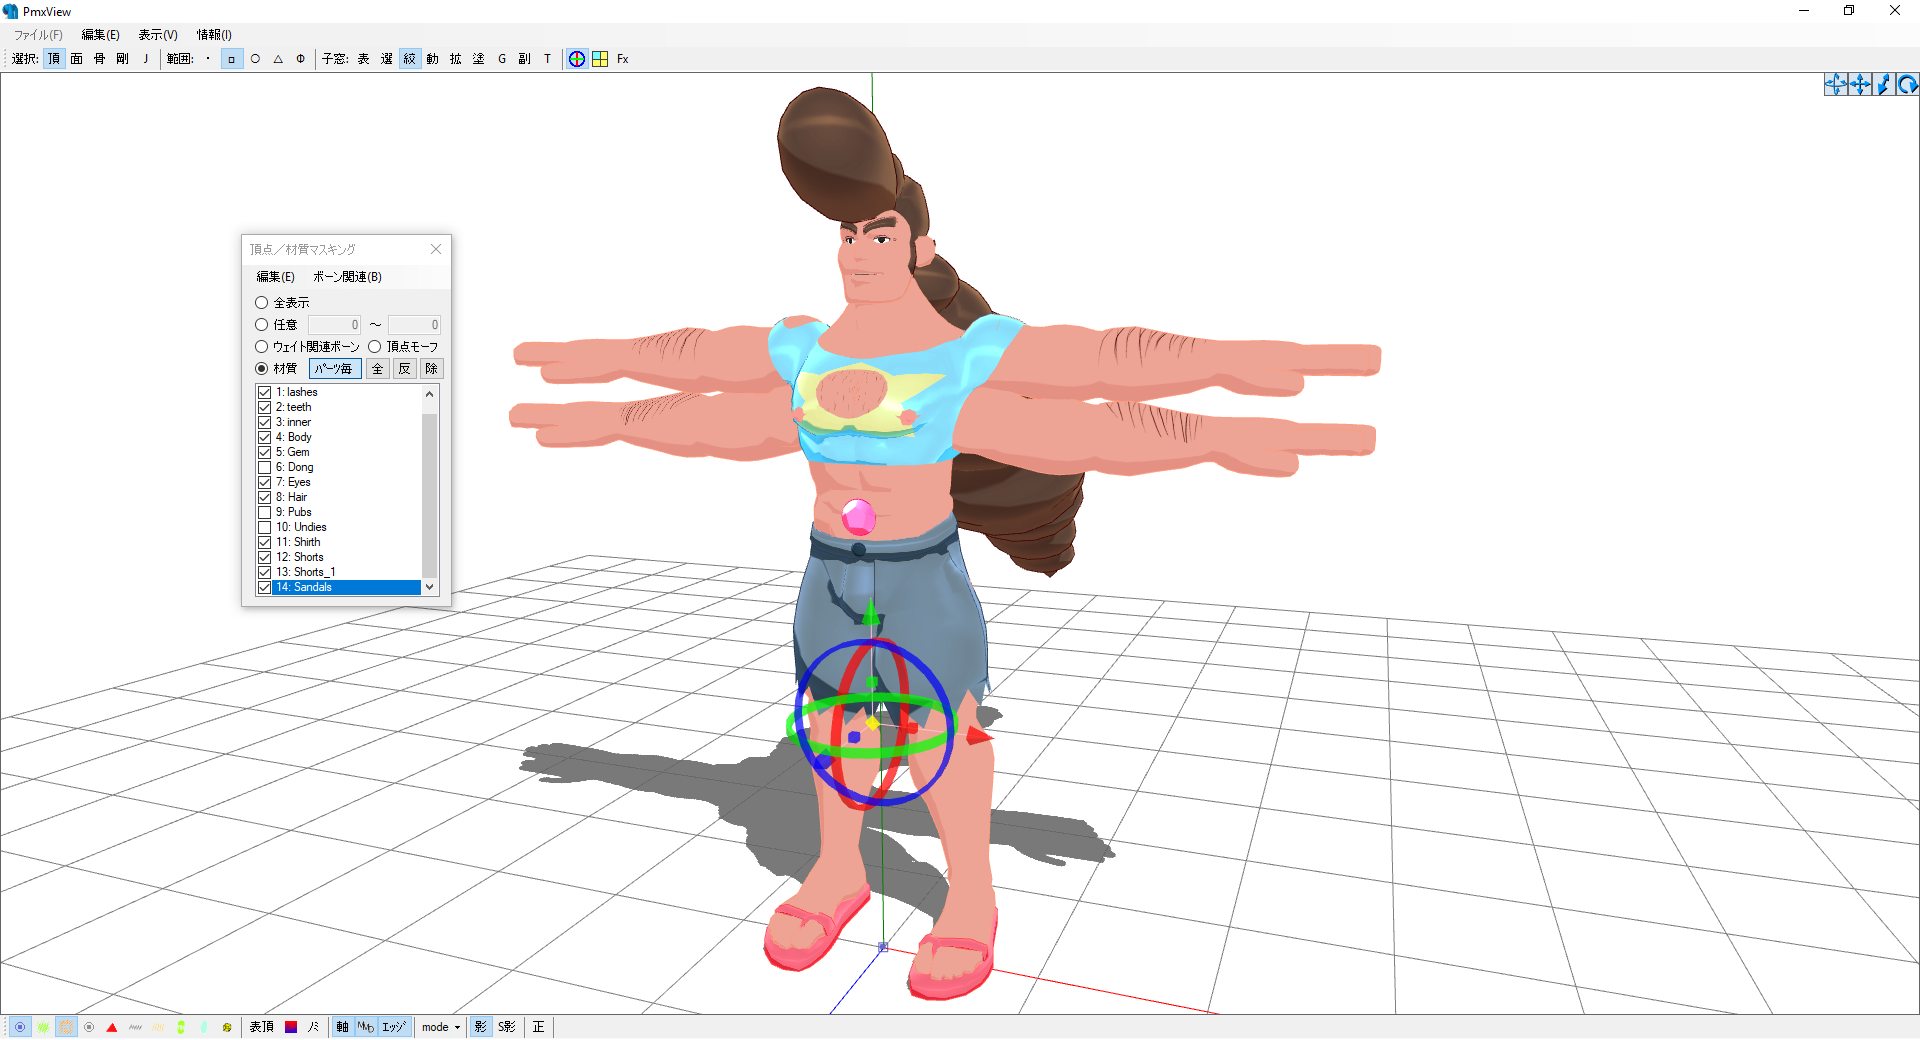Select rigid body (剛) selection mode

click(123, 59)
